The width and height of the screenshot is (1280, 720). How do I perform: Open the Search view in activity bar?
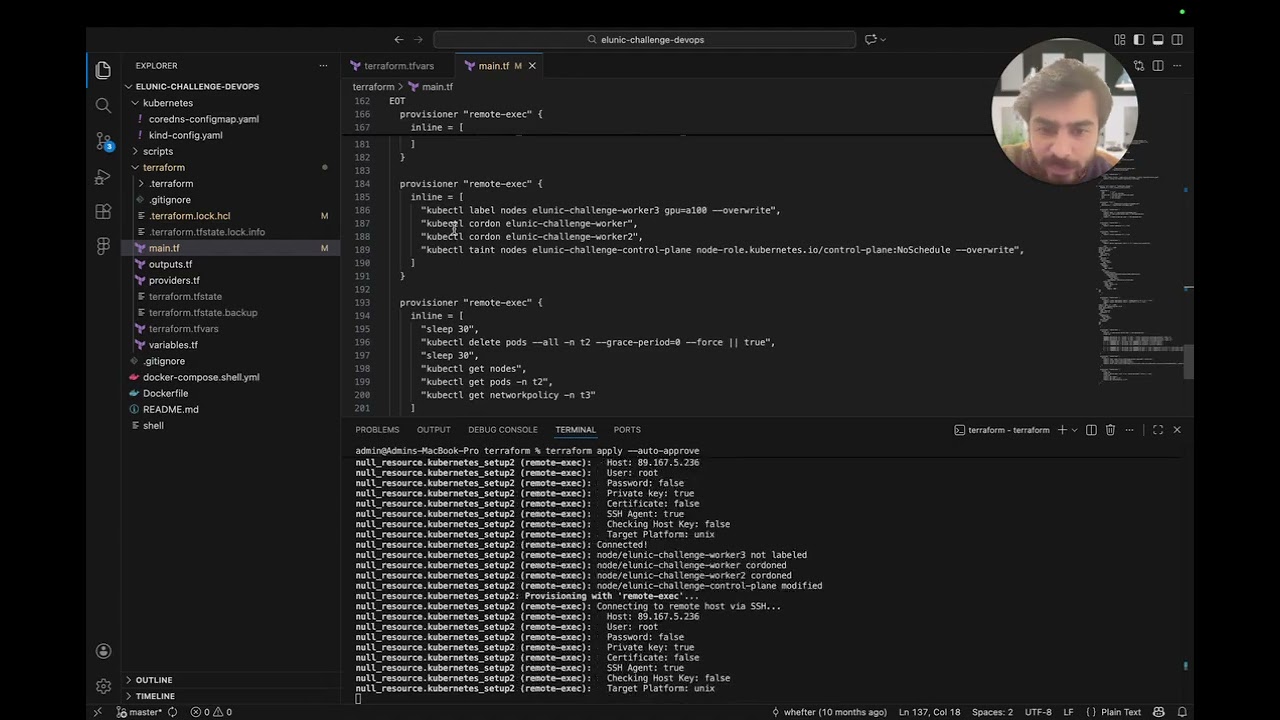click(x=103, y=105)
